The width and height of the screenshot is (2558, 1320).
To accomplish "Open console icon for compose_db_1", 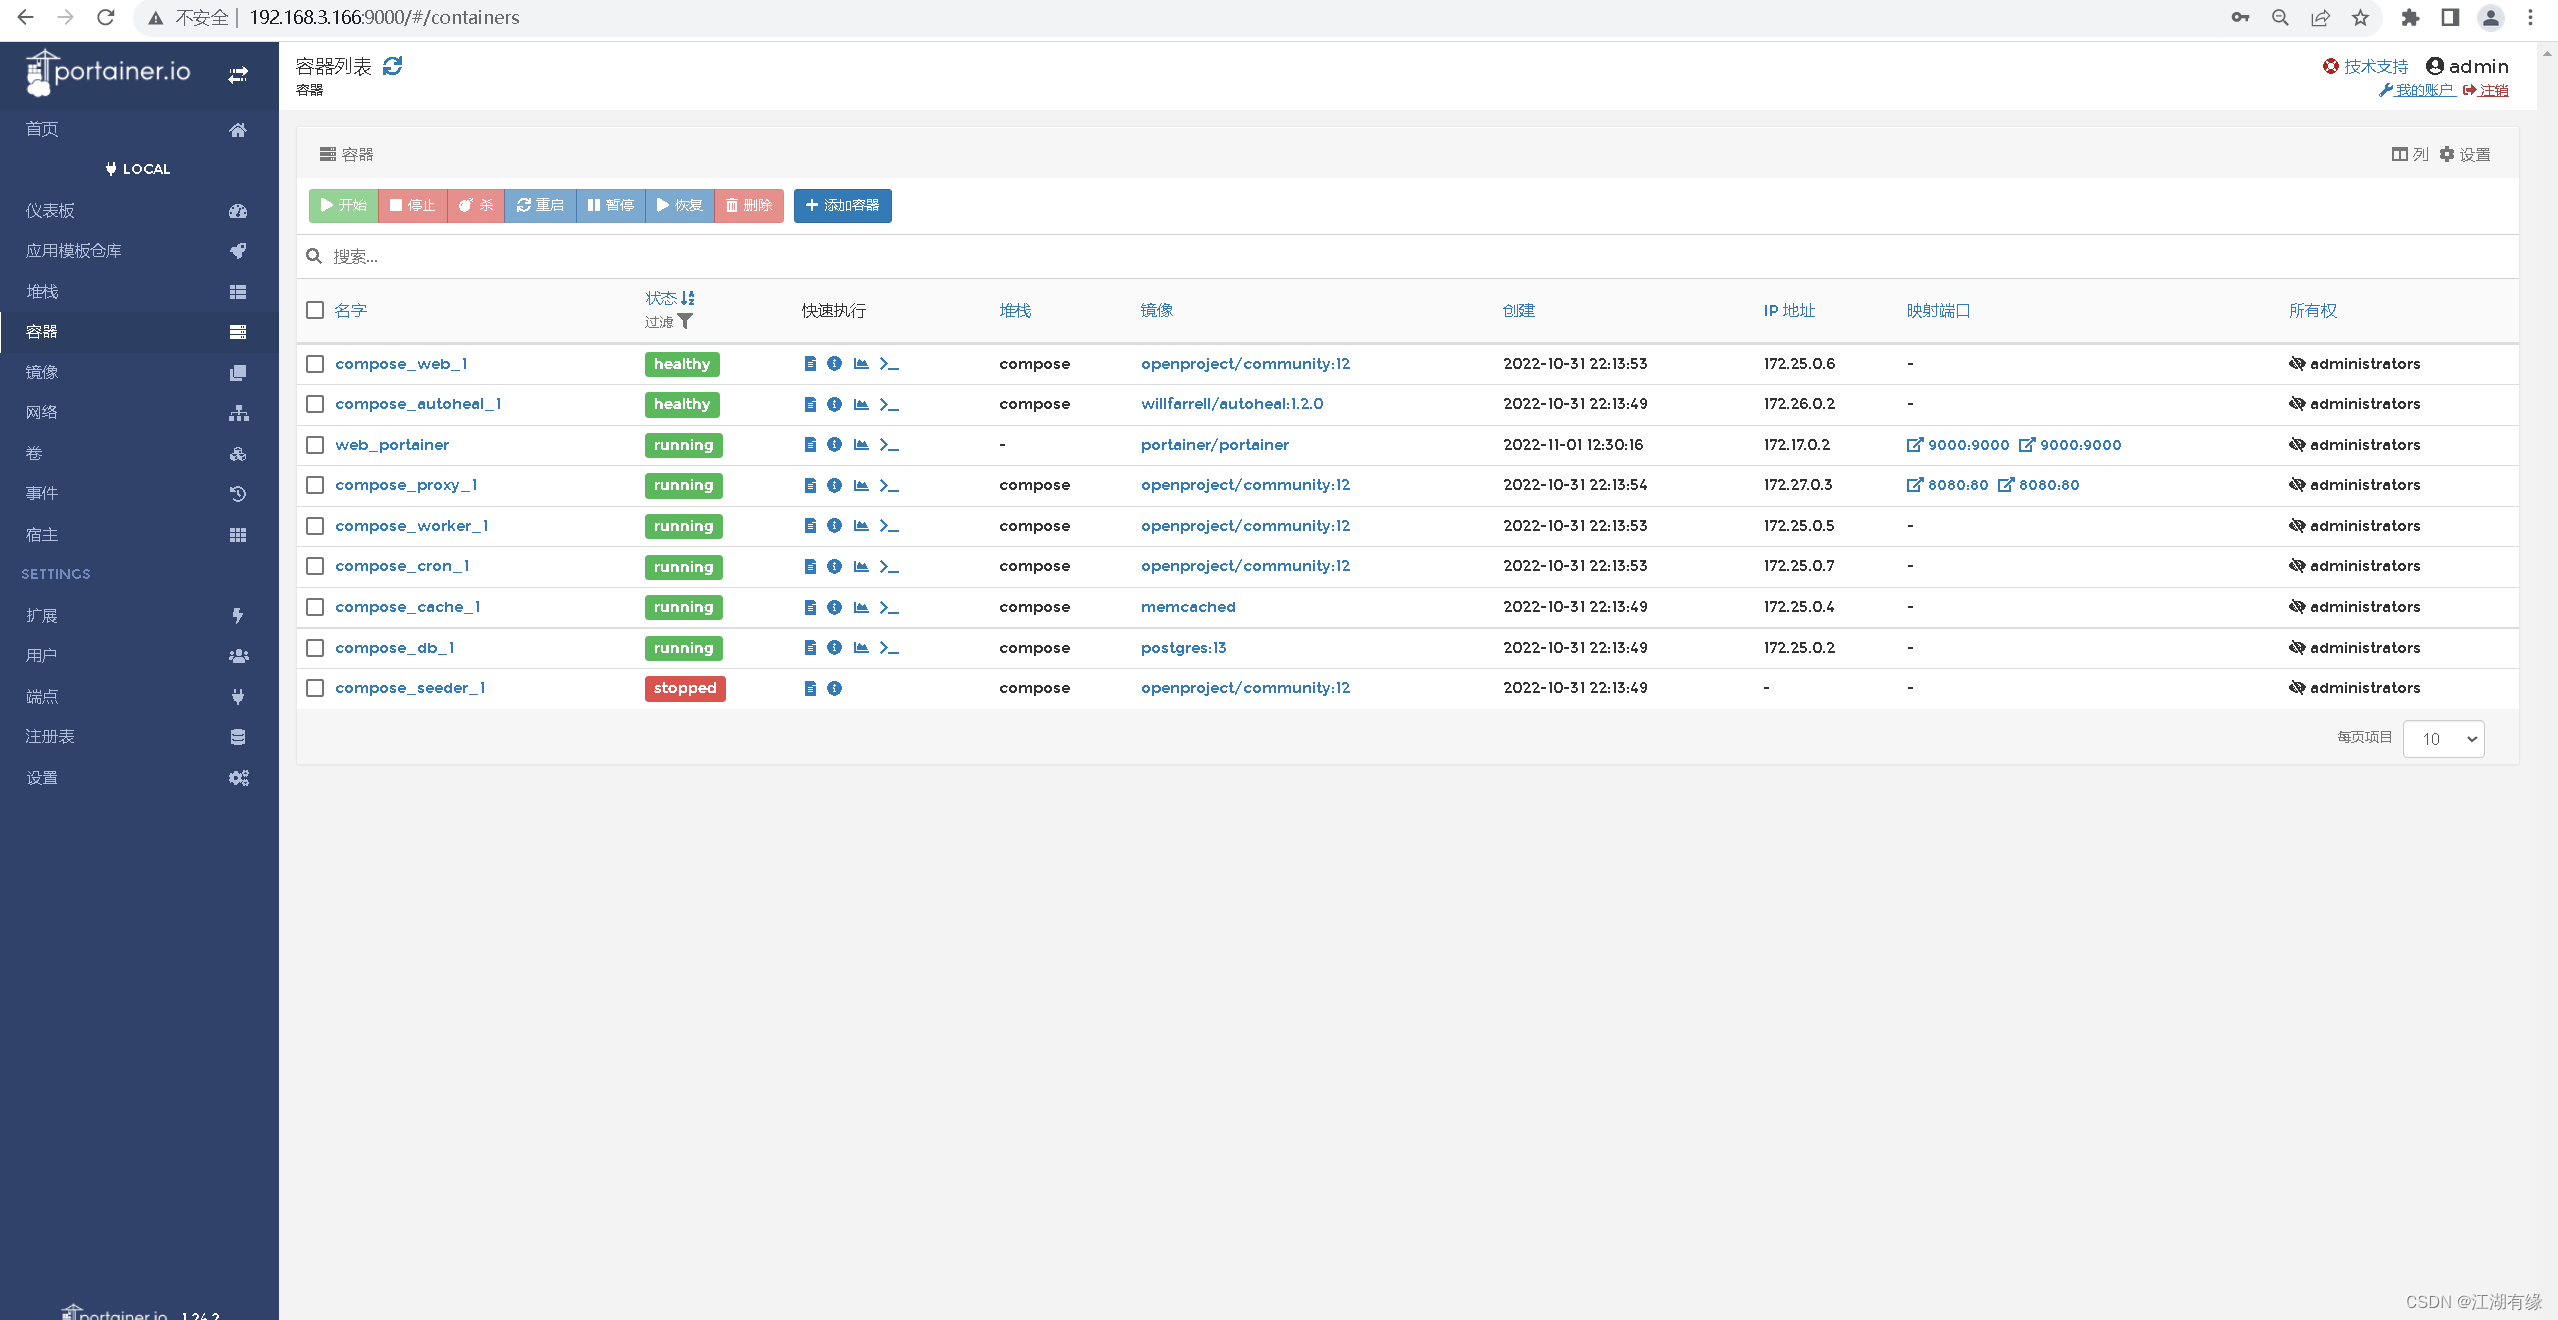I will click(889, 648).
